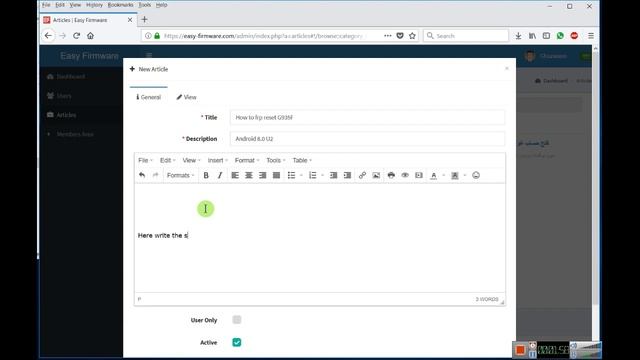Viewport: 640px width, 360px height.
Task: Open the editor Insert menu
Action: pyautogui.click(x=218, y=160)
